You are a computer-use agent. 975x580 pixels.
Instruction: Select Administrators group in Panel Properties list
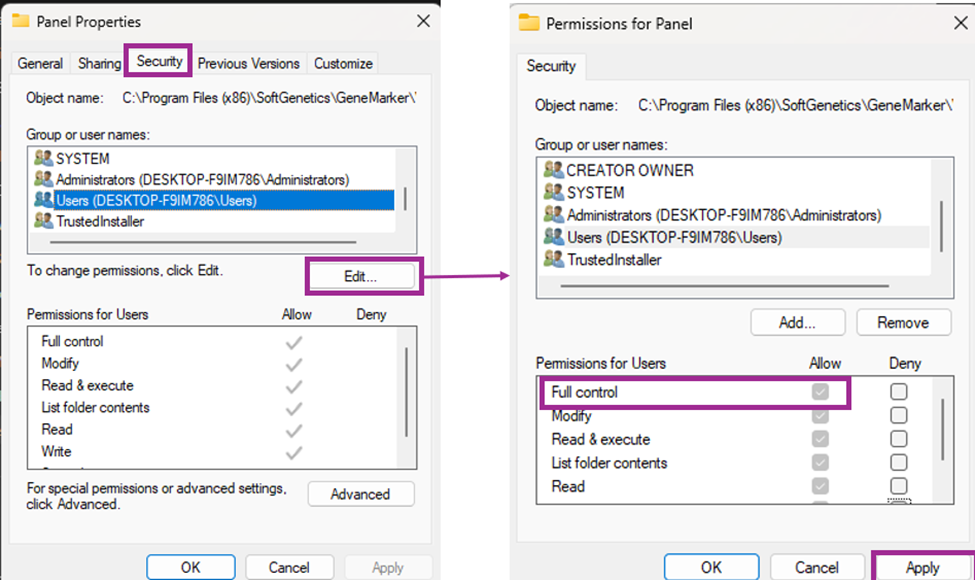(x=202, y=179)
